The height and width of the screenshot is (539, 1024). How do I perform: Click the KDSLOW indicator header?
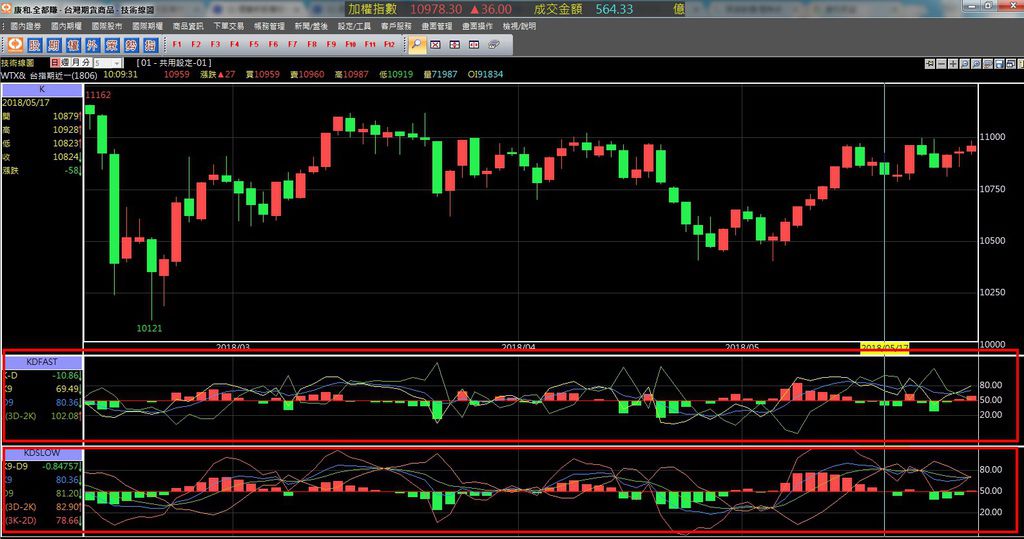point(42,453)
